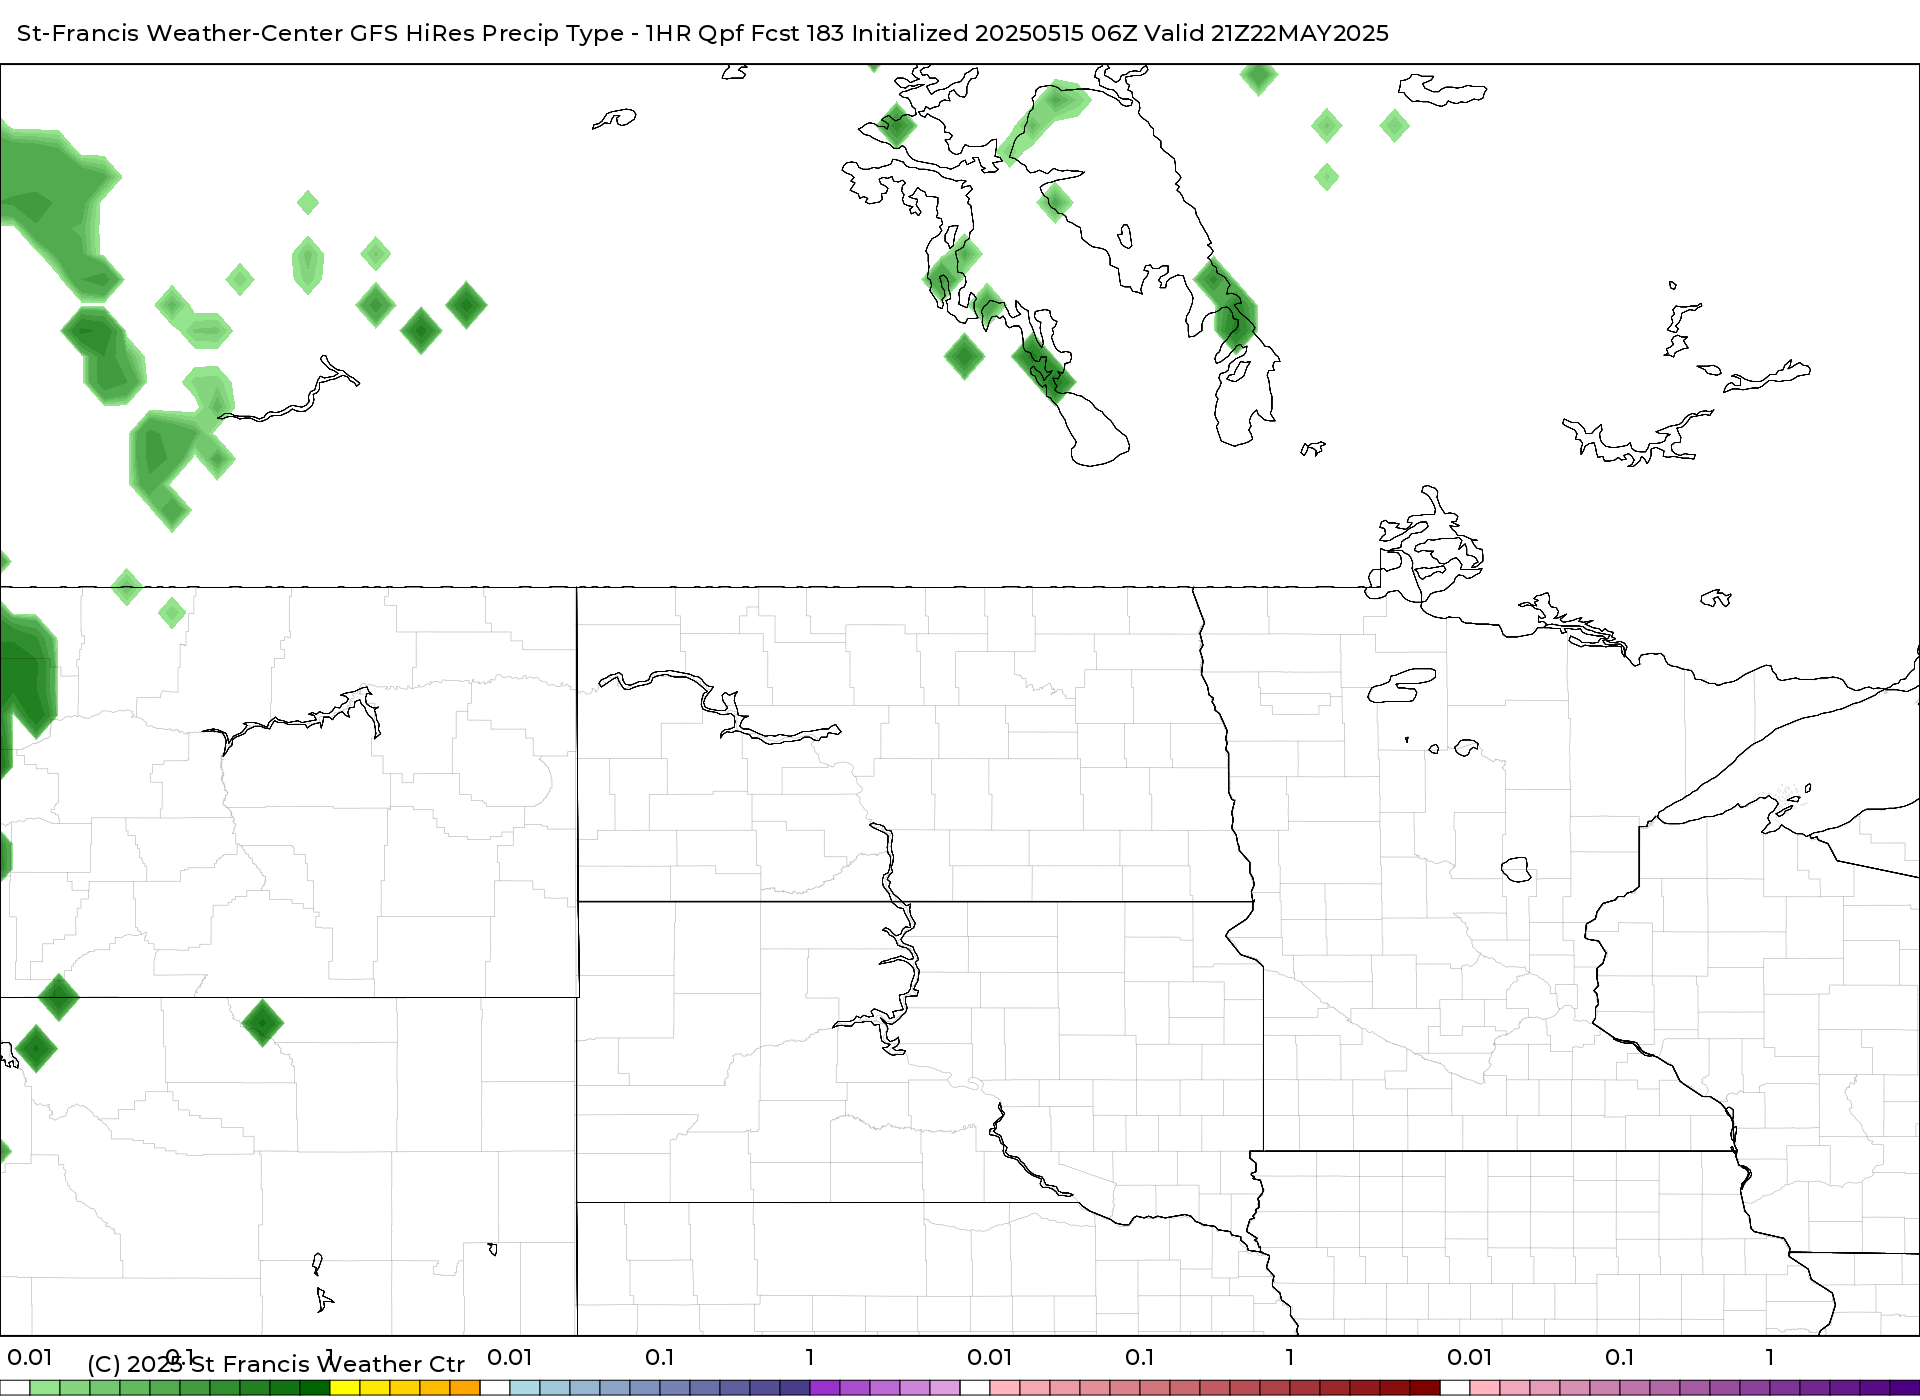Viewport: 1920px width, 1400px height.
Task: Click the '1' label above the blue-purple scale
Action: click(810, 1358)
